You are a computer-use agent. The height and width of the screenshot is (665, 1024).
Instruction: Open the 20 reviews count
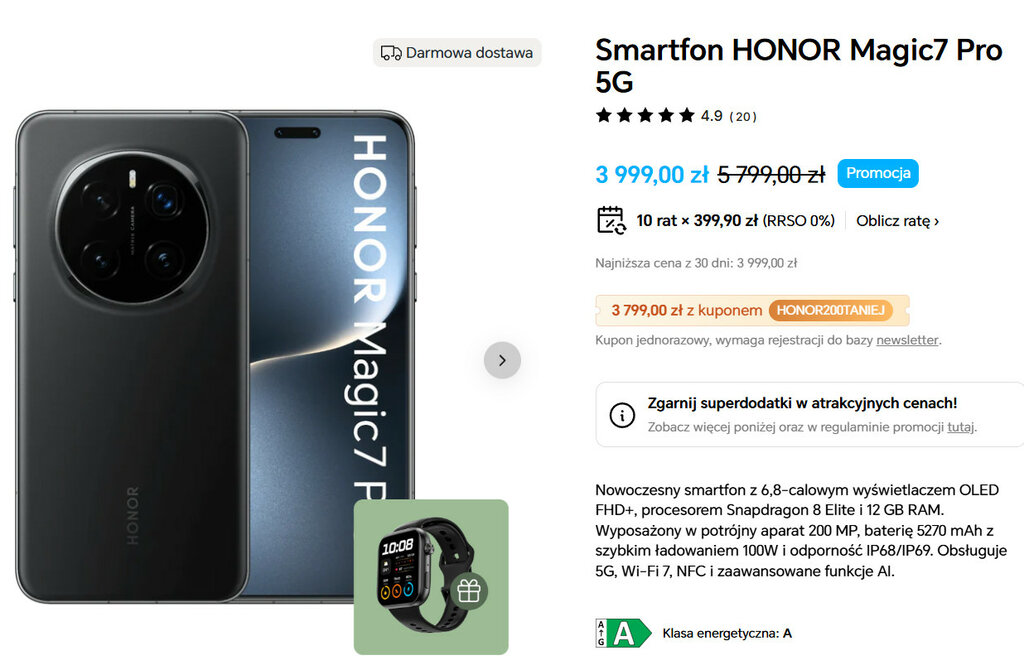click(743, 116)
